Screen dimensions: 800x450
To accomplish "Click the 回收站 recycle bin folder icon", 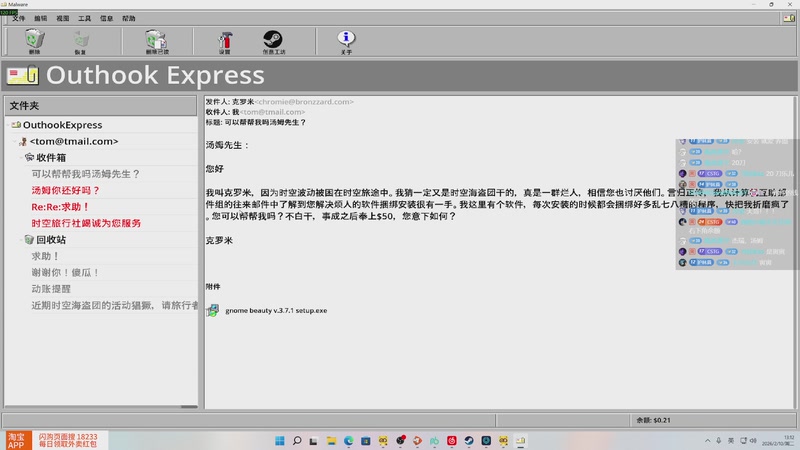I will click(29, 239).
